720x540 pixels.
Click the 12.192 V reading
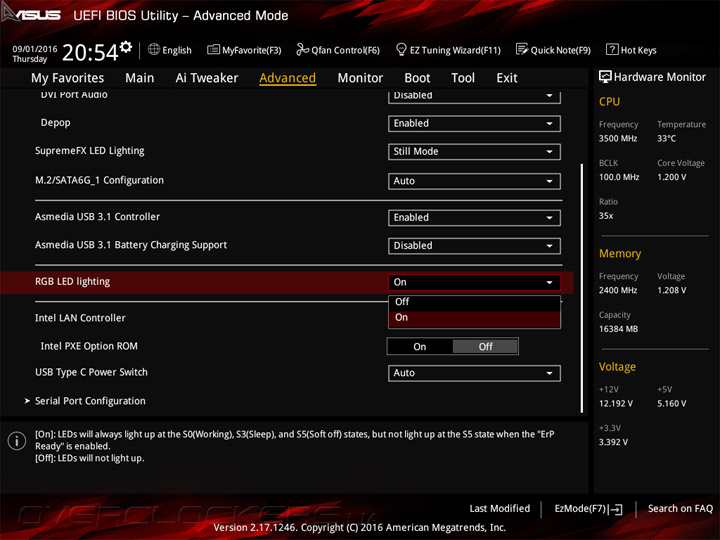(616, 403)
